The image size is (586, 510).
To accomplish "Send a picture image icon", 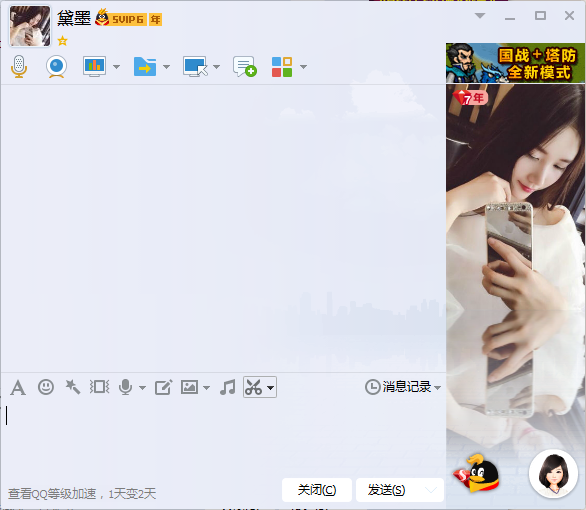I will pos(189,387).
